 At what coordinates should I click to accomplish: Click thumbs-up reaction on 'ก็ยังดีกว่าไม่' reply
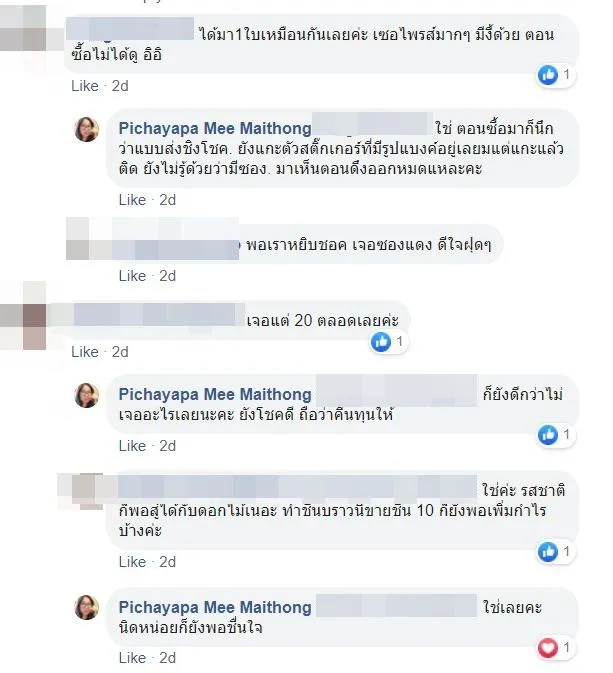(548, 435)
